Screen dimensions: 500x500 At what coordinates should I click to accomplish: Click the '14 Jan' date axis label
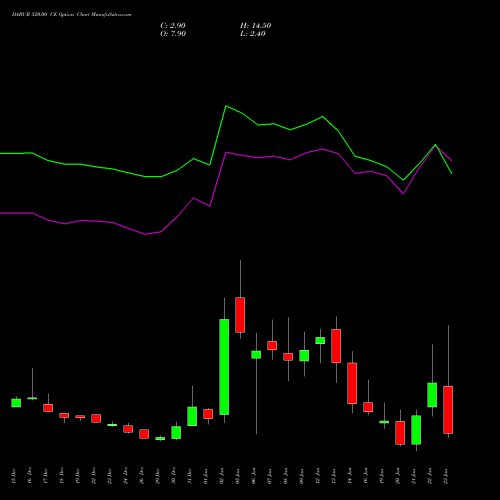(x=349, y=476)
